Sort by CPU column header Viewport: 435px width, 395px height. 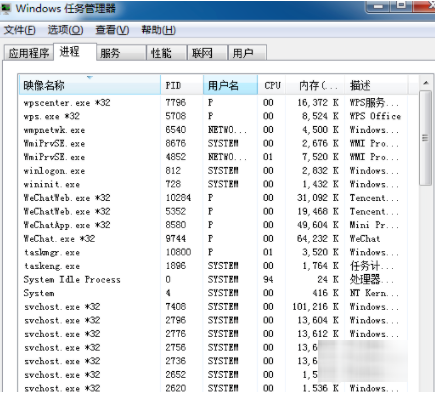(x=272, y=85)
